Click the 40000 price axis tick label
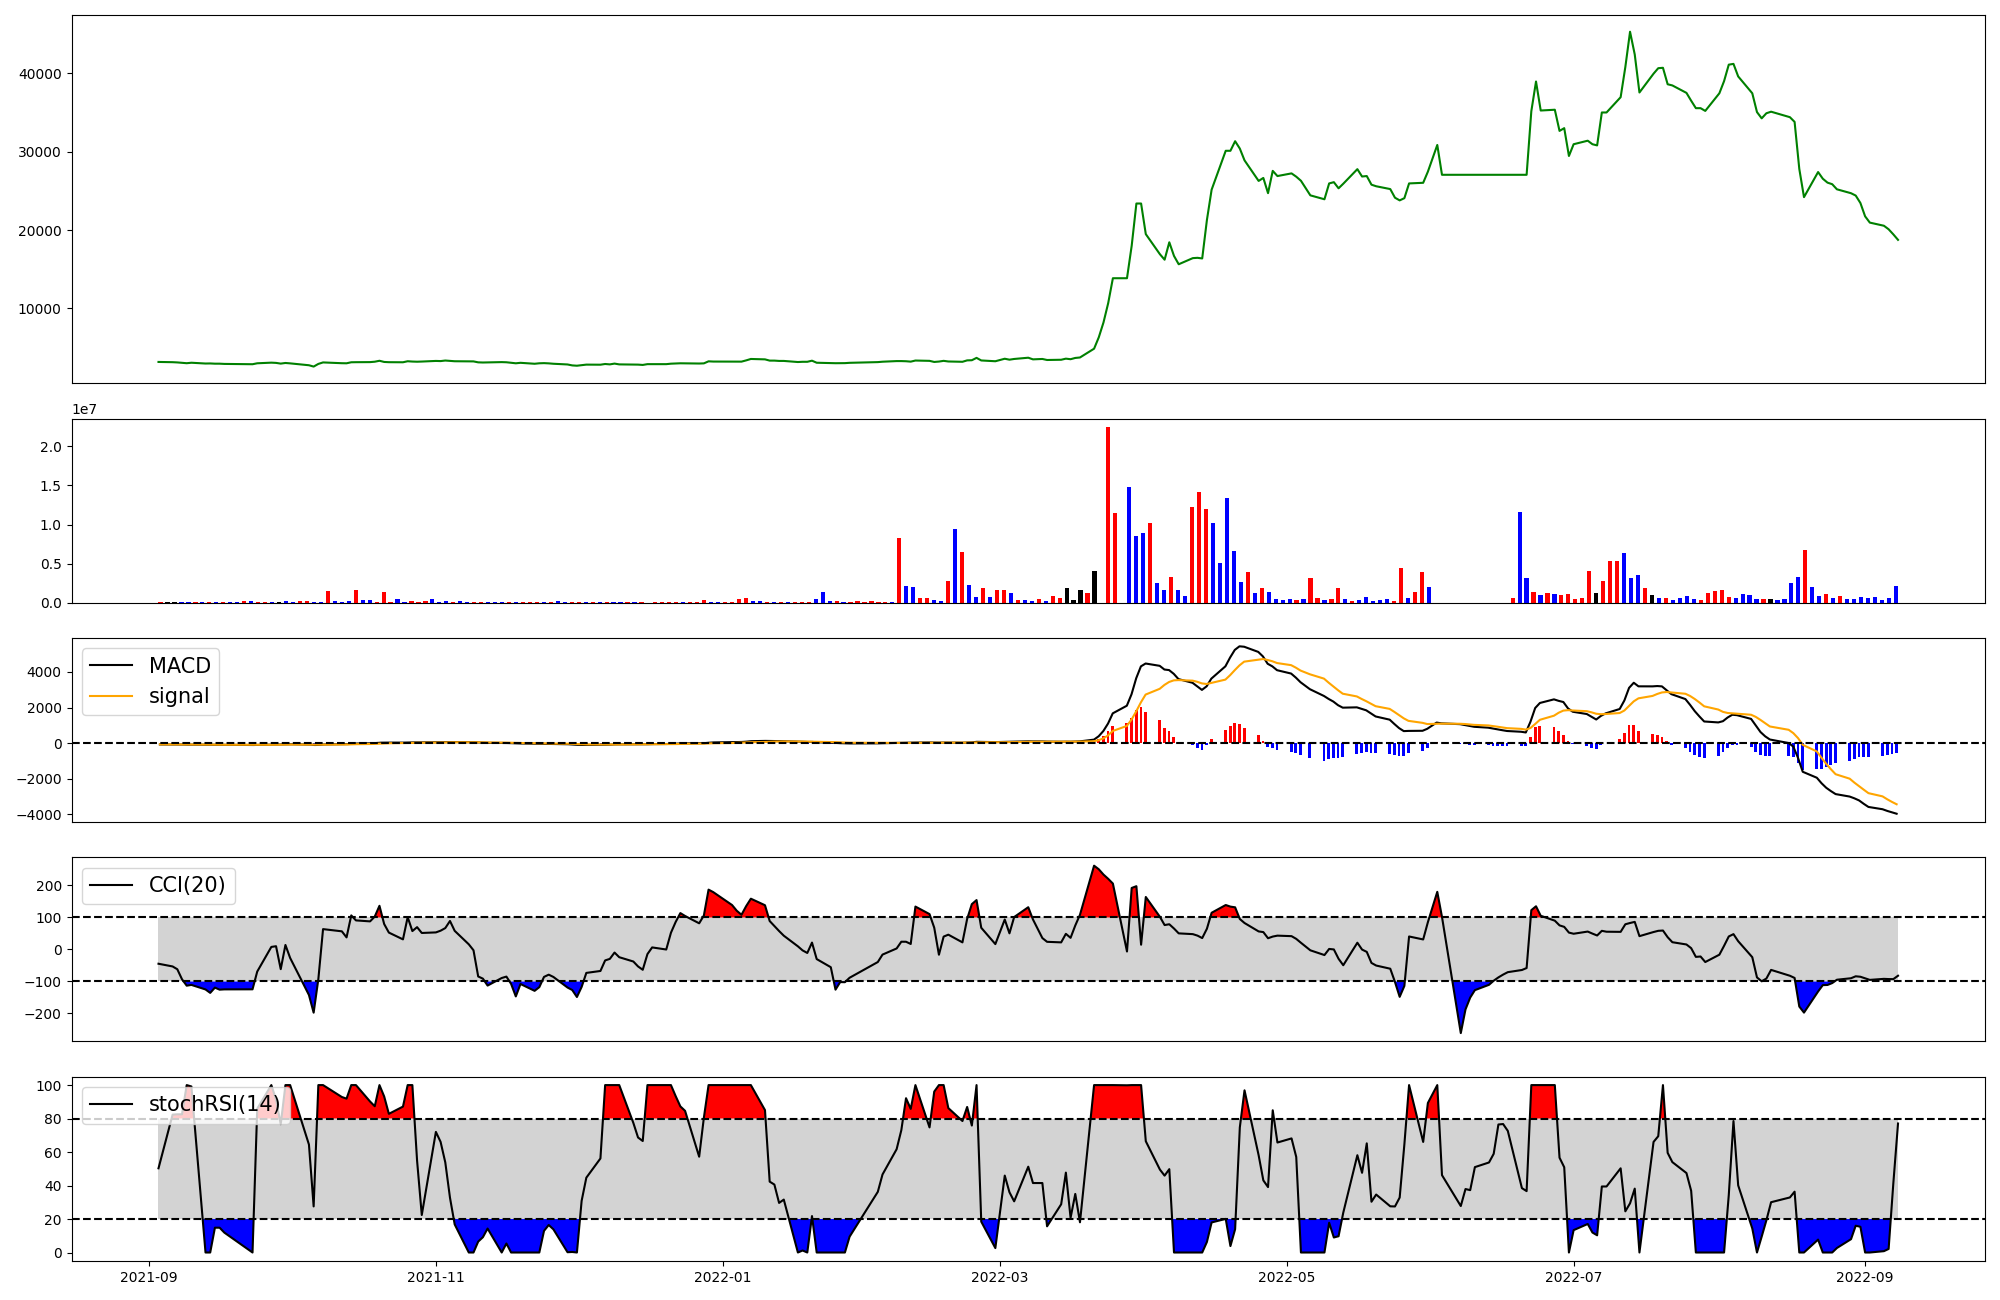2000x1300 pixels. click(39, 74)
